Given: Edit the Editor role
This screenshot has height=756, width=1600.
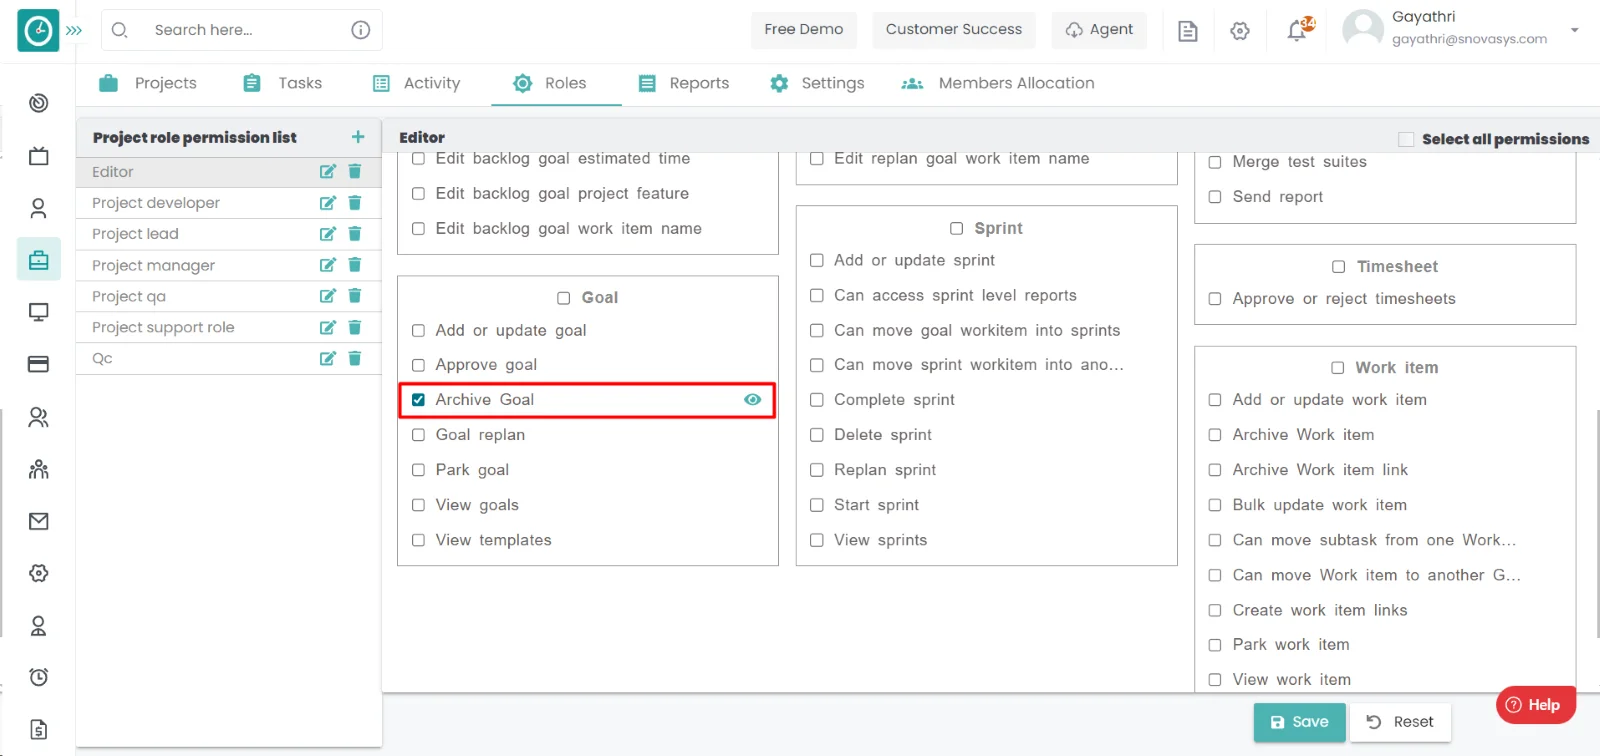Looking at the screenshot, I should (x=327, y=172).
